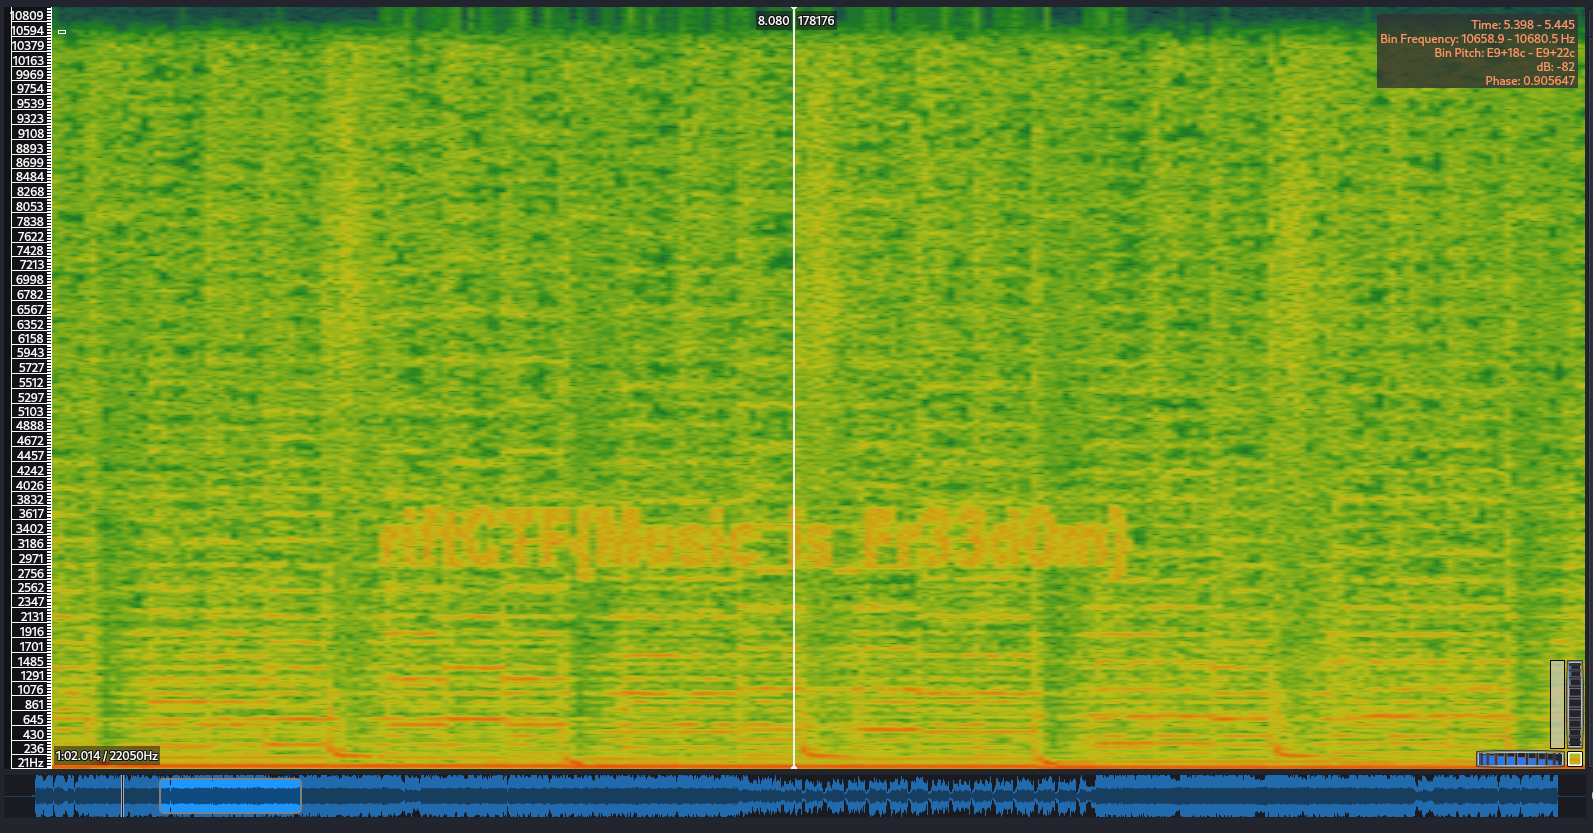Click the 5512 frequency scale label
This screenshot has height=833, width=1593.
[x=31, y=383]
